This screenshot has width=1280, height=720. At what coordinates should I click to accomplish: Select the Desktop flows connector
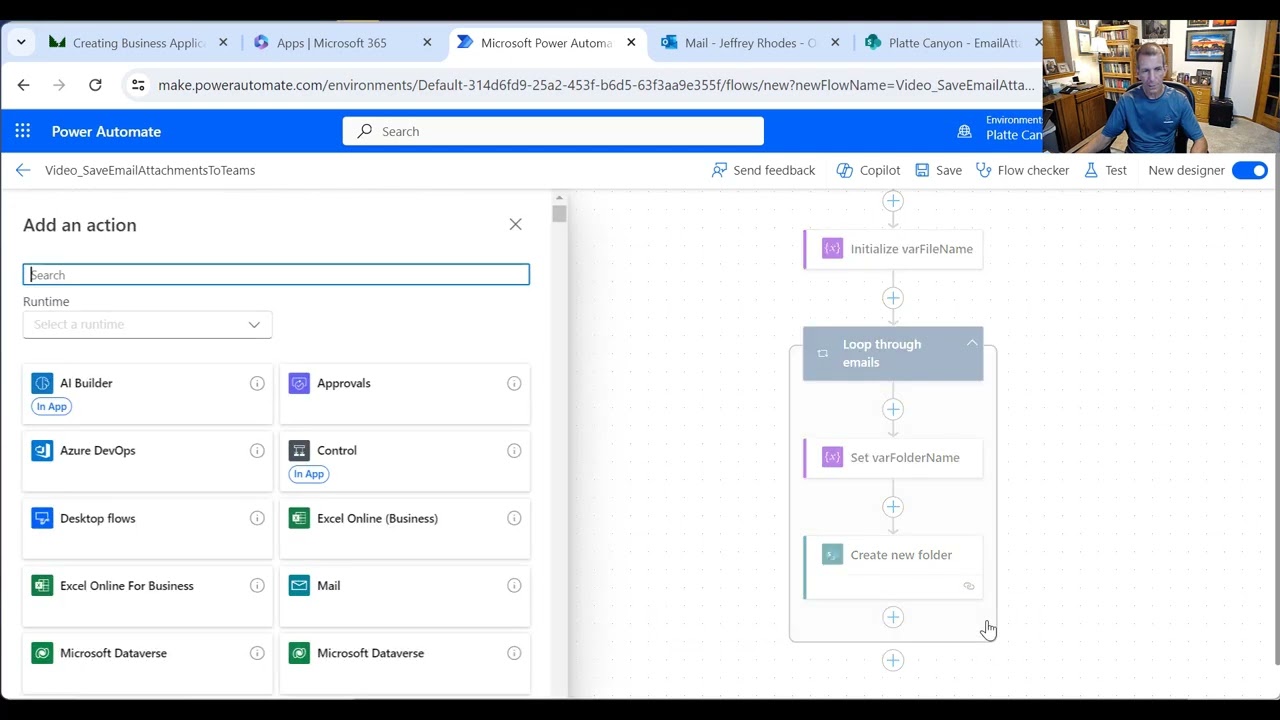(x=147, y=529)
